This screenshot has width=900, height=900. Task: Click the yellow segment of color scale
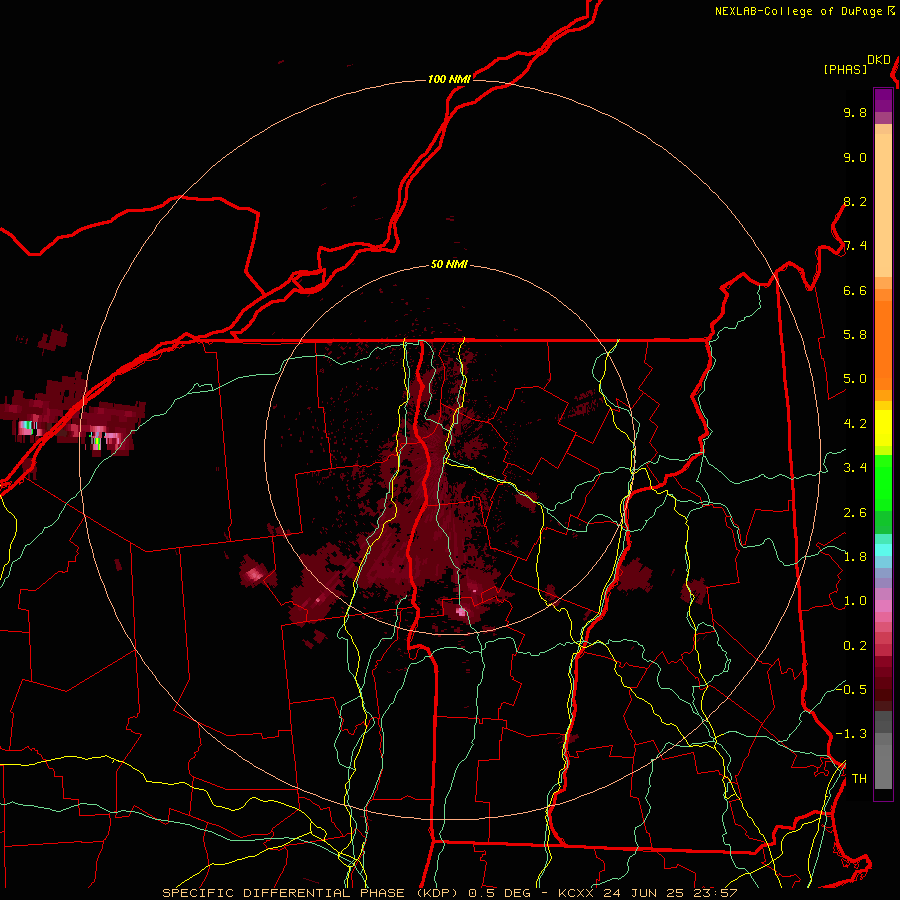883,428
